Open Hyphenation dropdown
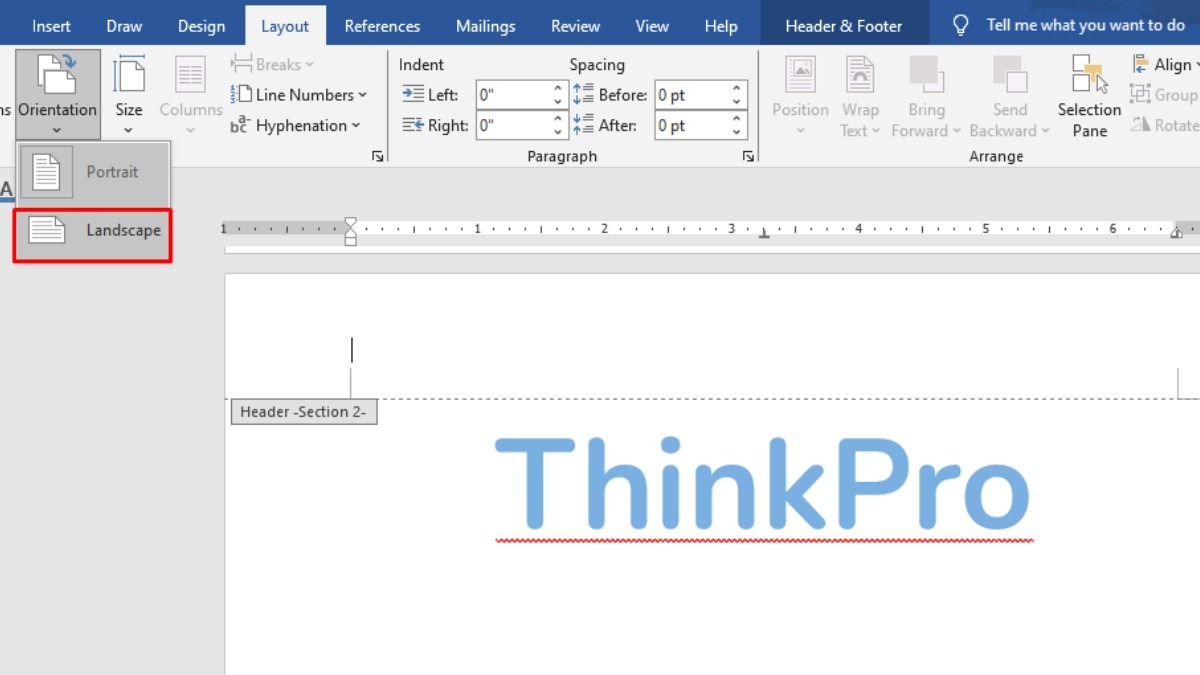1200x675 pixels. point(295,126)
